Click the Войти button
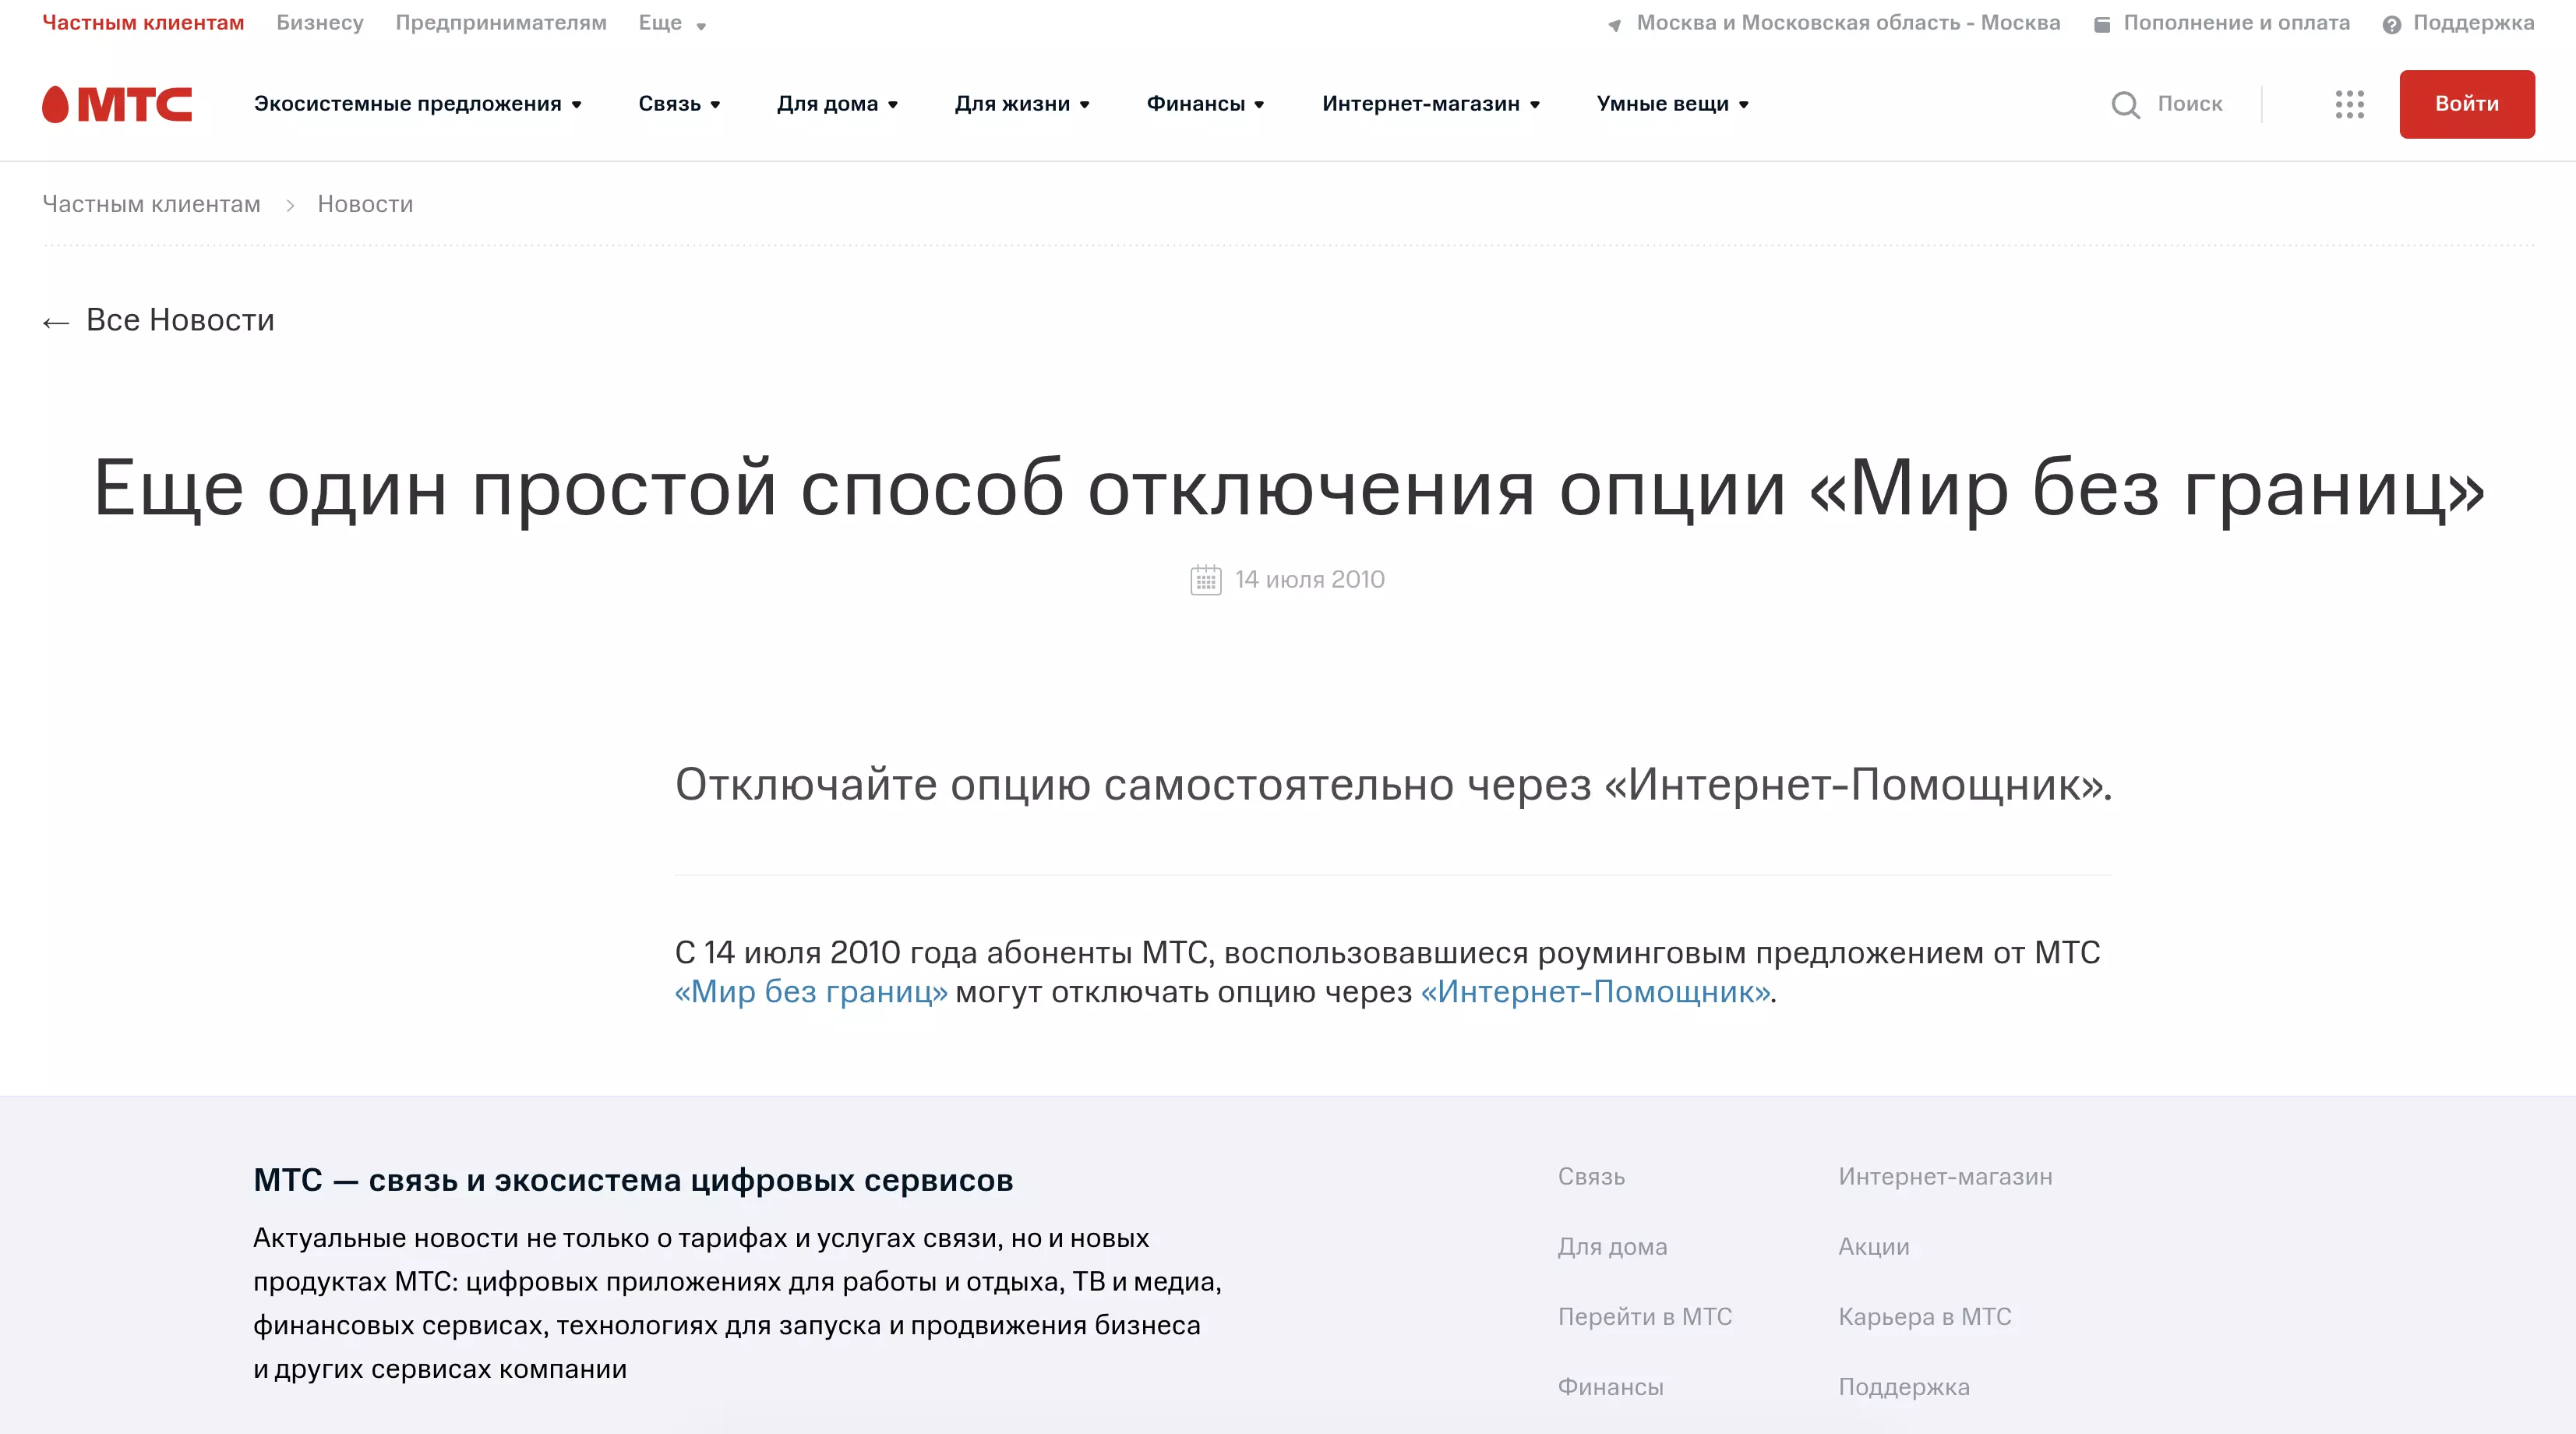The image size is (2576, 1434). click(x=2466, y=104)
